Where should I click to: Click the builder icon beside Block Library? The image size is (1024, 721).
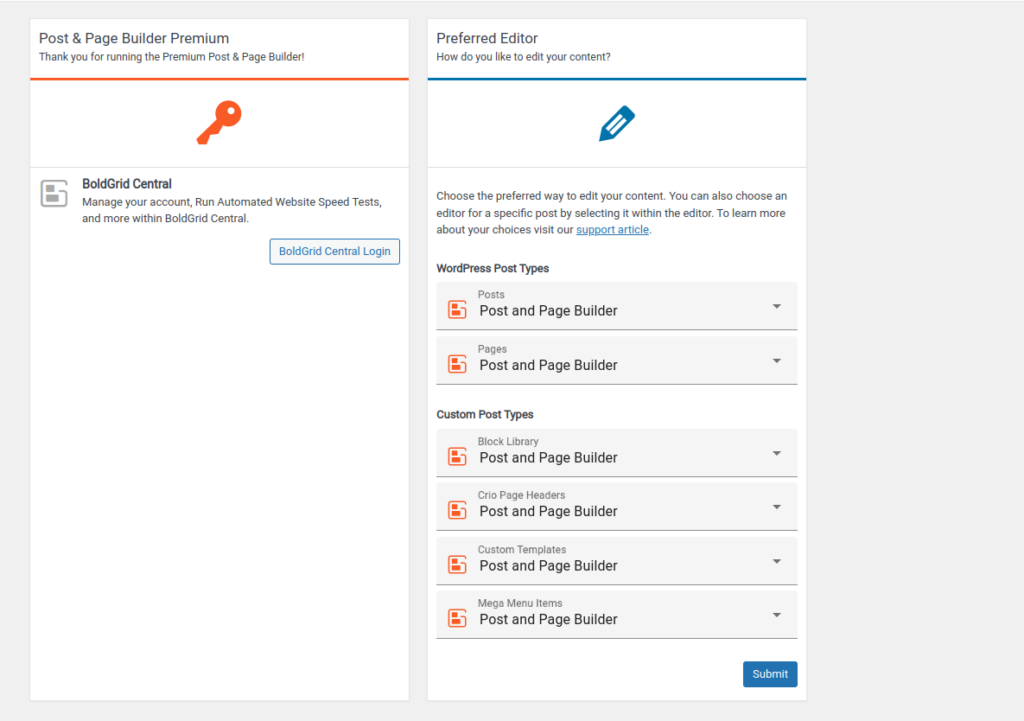click(457, 457)
